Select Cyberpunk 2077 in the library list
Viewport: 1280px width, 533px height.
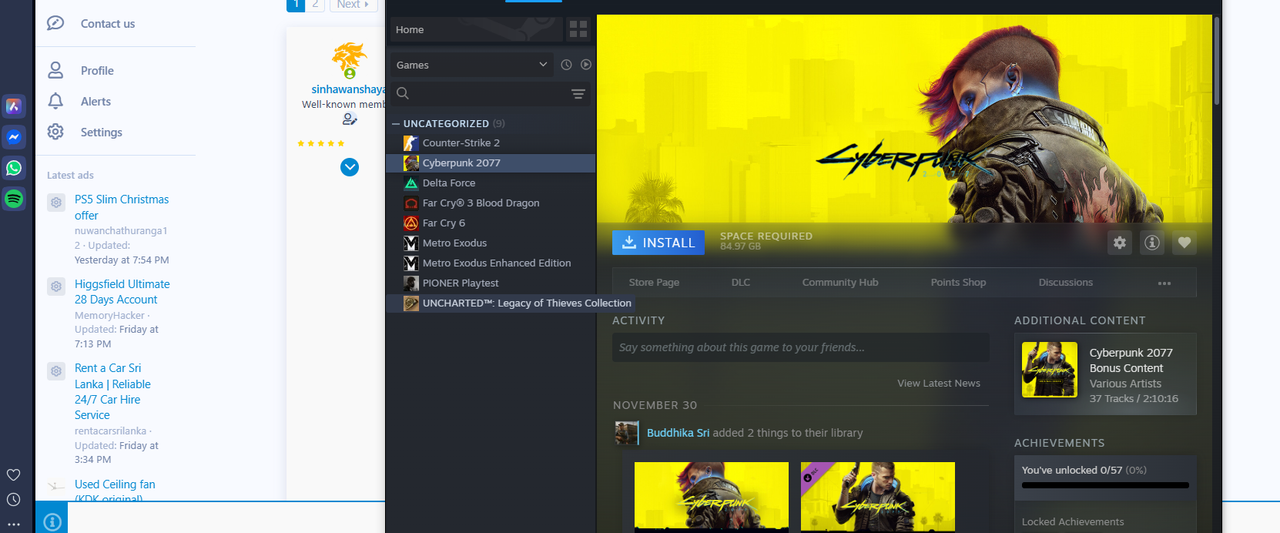pyautogui.click(x=490, y=163)
